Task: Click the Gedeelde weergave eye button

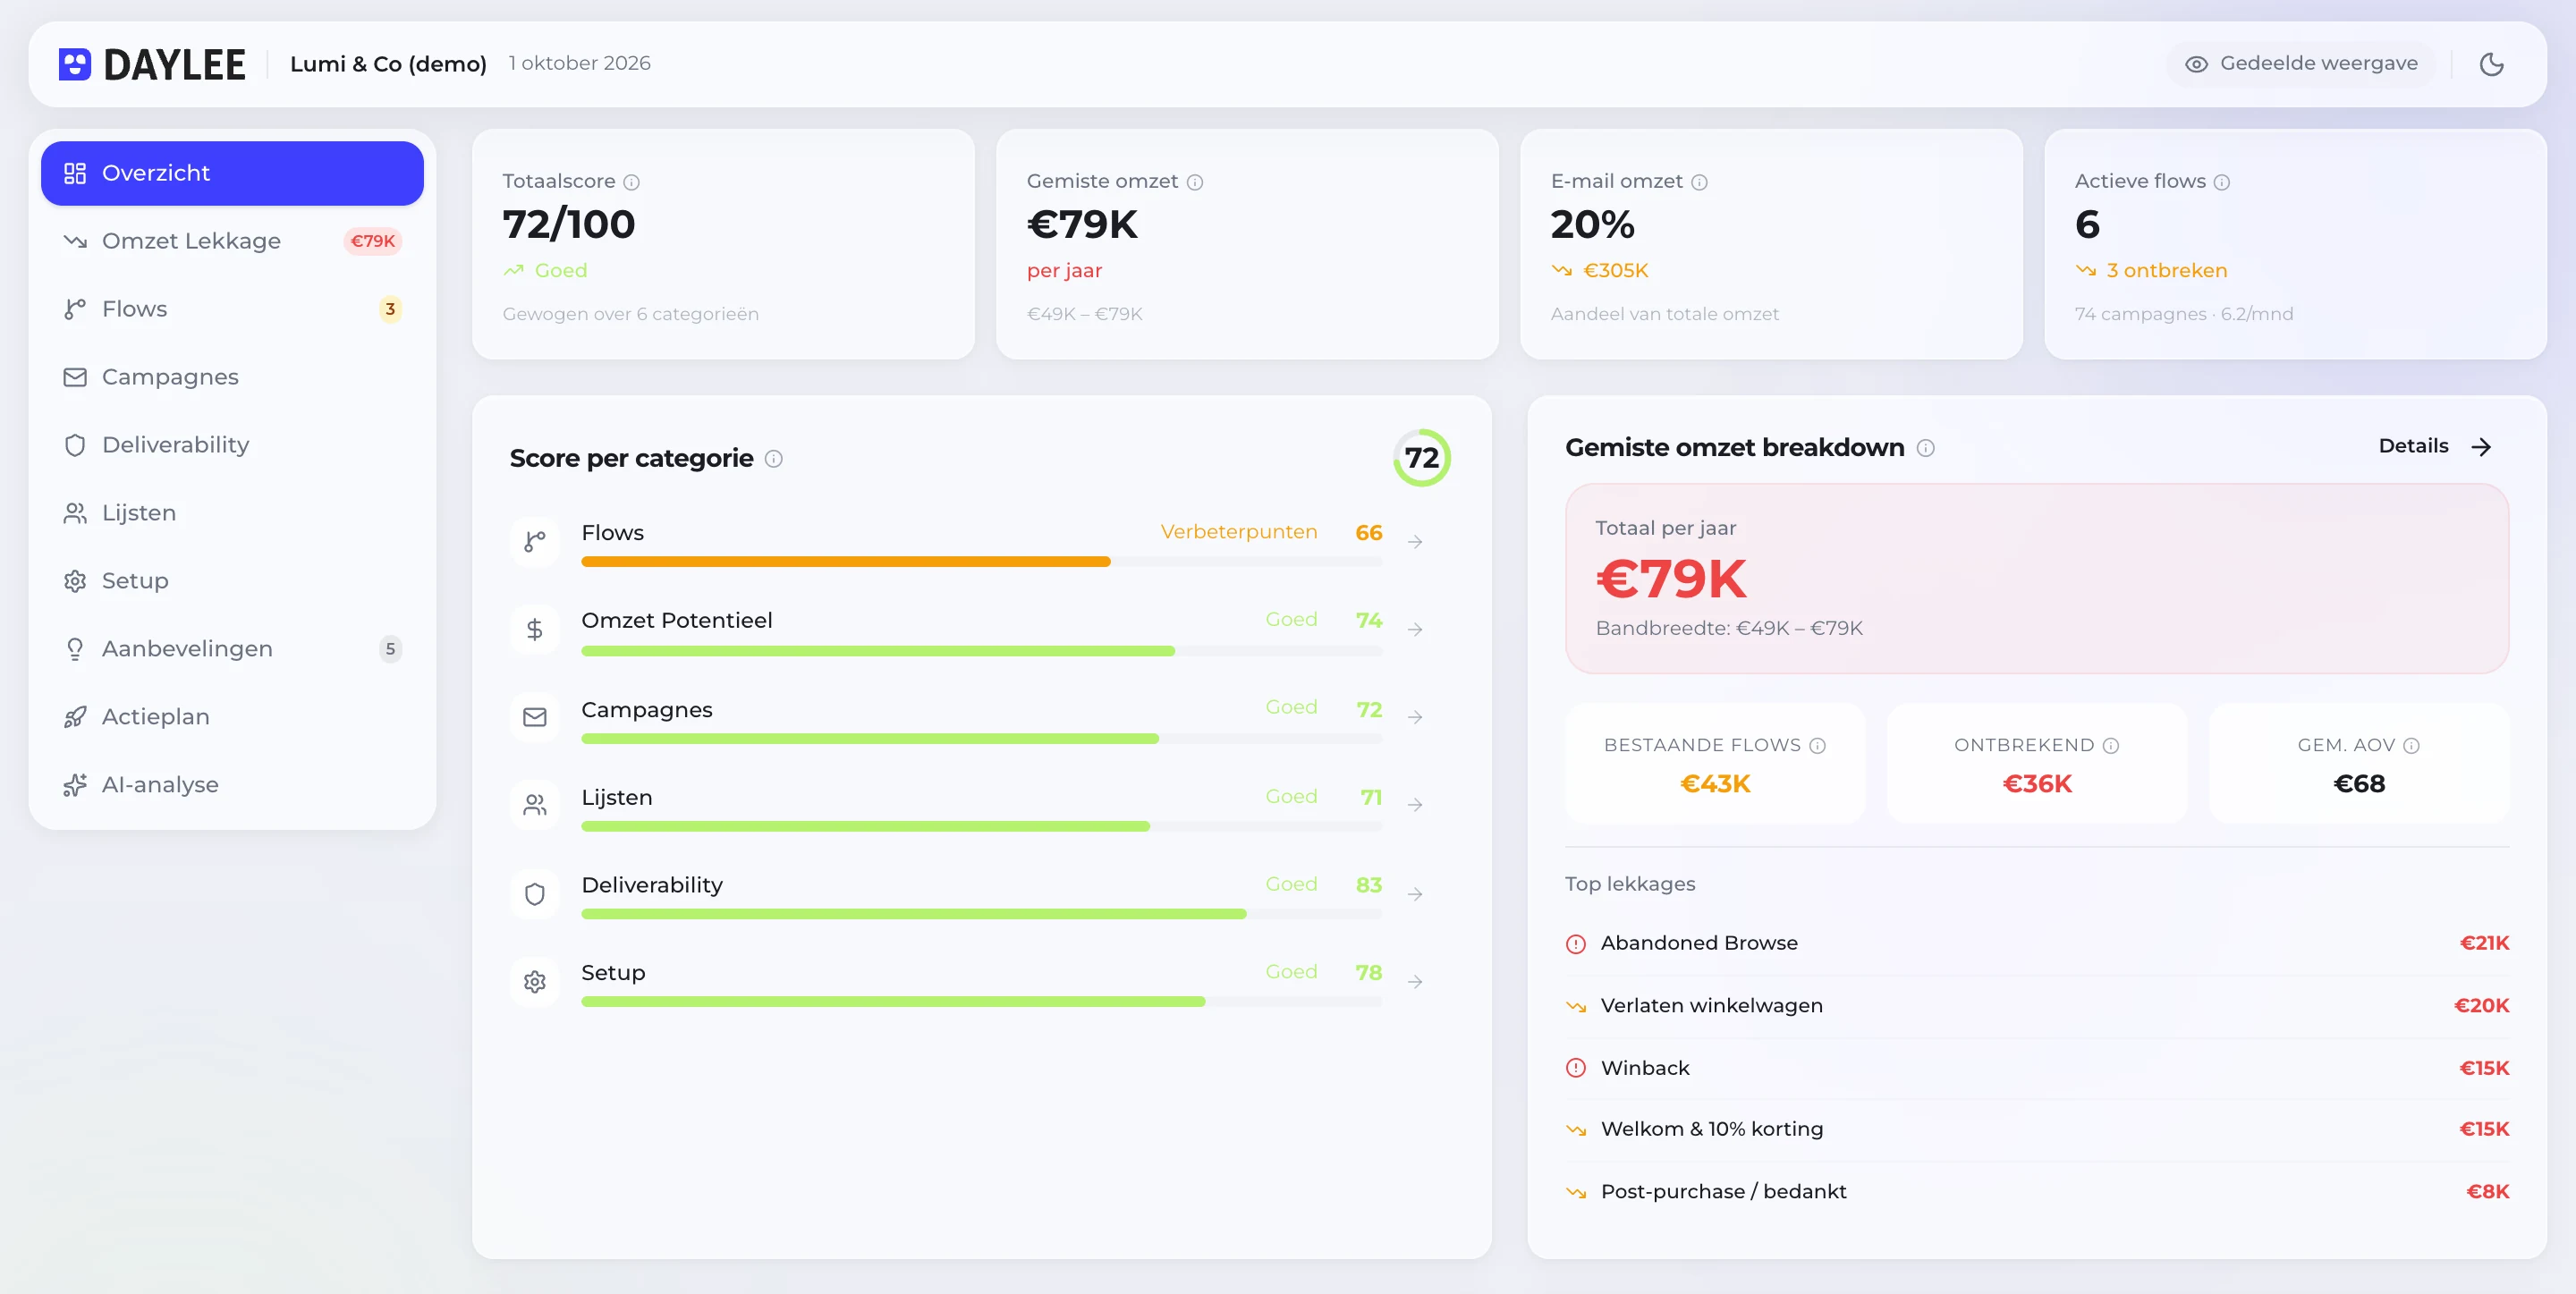Action: (2301, 64)
